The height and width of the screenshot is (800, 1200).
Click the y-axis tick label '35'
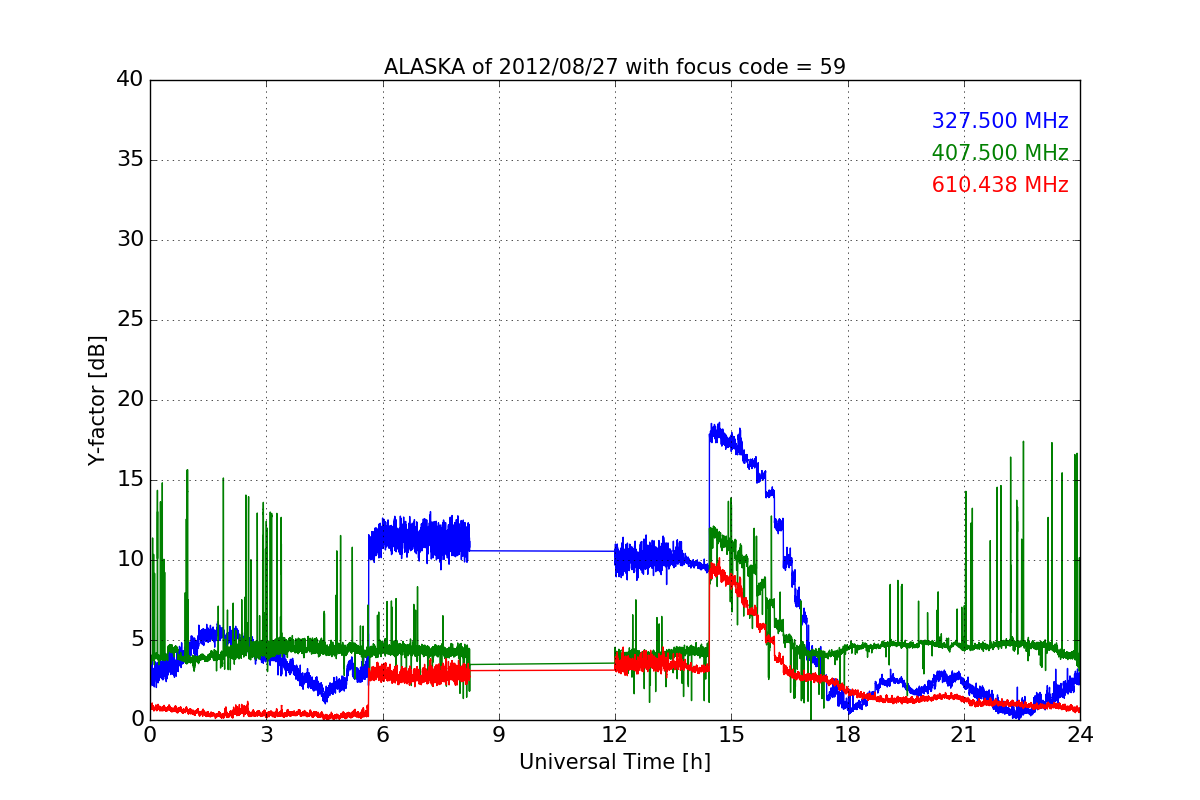(x=130, y=160)
